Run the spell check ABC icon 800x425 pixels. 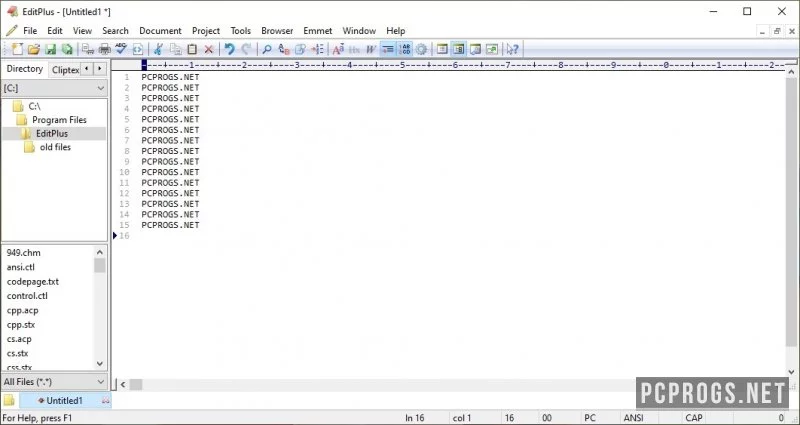click(121, 49)
